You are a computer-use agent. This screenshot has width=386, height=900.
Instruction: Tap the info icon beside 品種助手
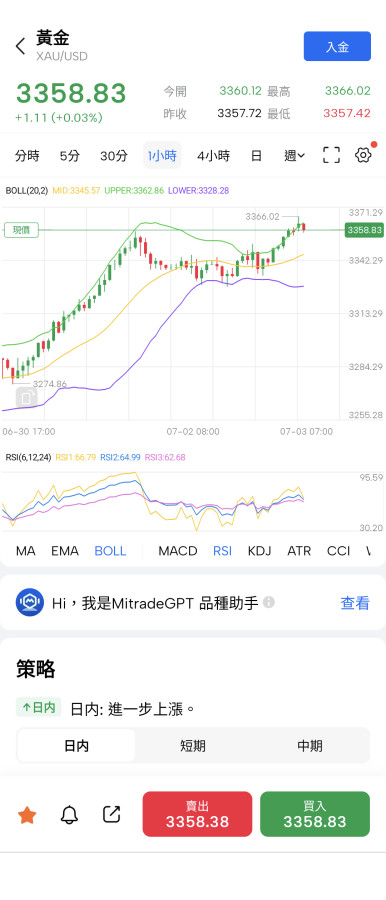click(268, 602)
